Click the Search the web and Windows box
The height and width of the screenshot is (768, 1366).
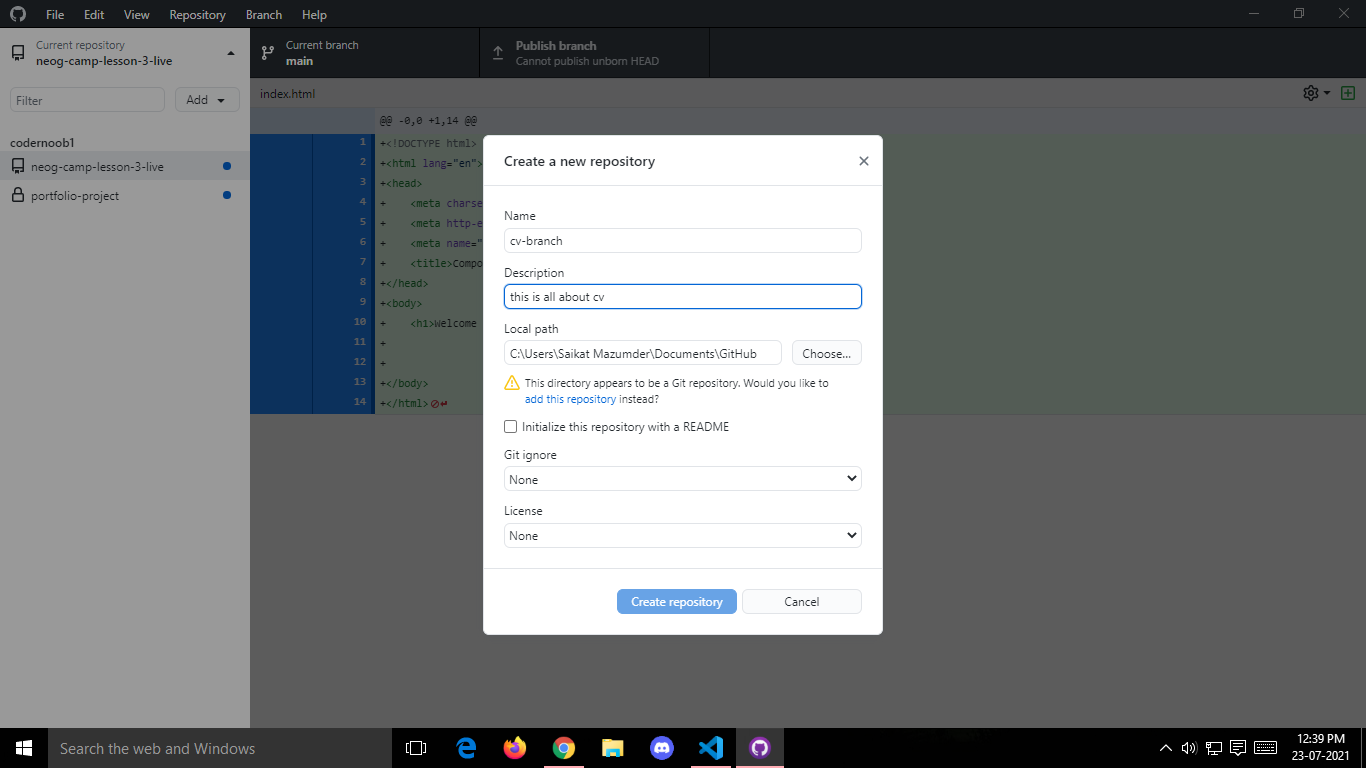tap(220, 748)
